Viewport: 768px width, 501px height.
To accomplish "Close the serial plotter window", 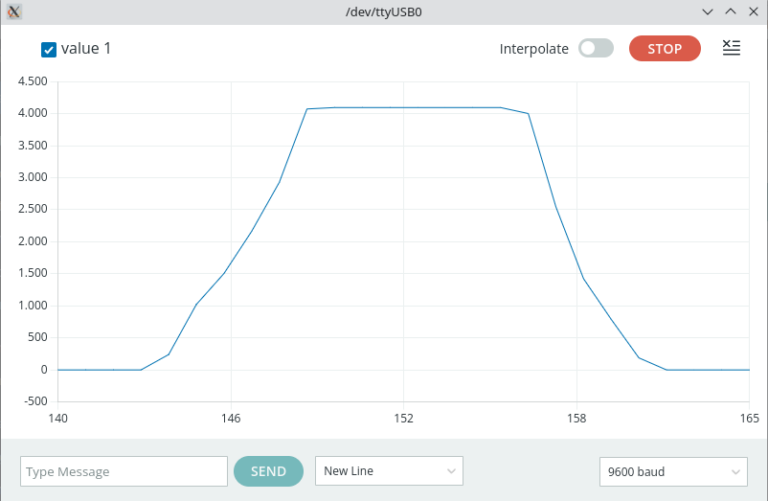I will click(x=752, y=11).
